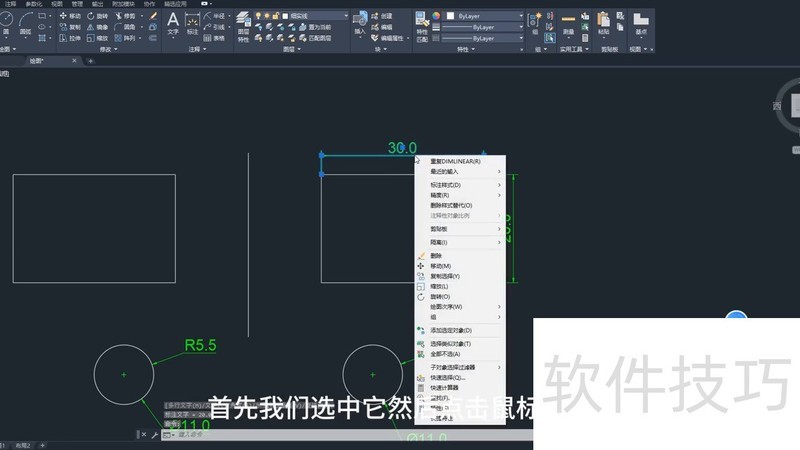Select the Rotate (旋转) tool
This screenshot has height=450, width=800.
[97, 16]
